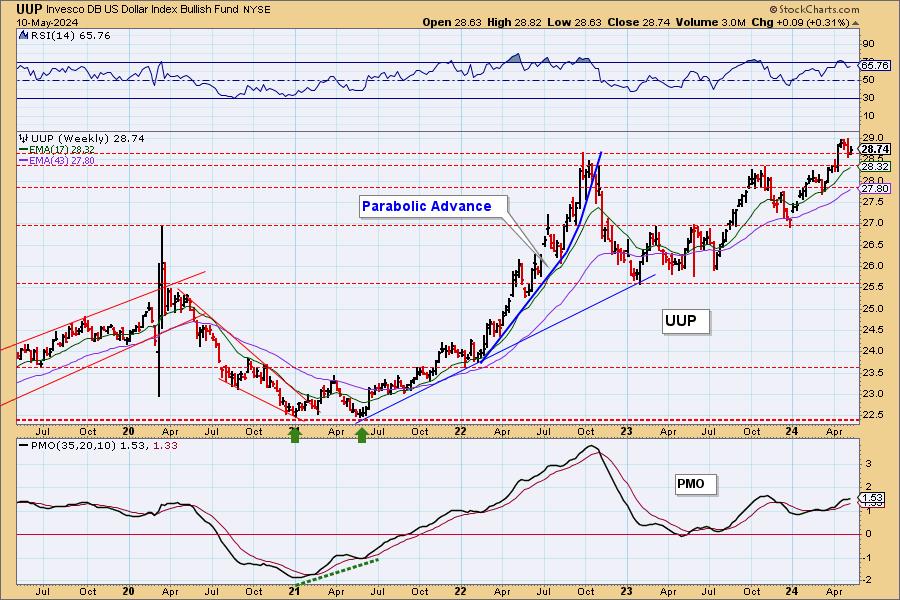Click the RSI(14) 65.76 legend label
Viewport: 900px width, 600px height.
[x=70, y=36]
